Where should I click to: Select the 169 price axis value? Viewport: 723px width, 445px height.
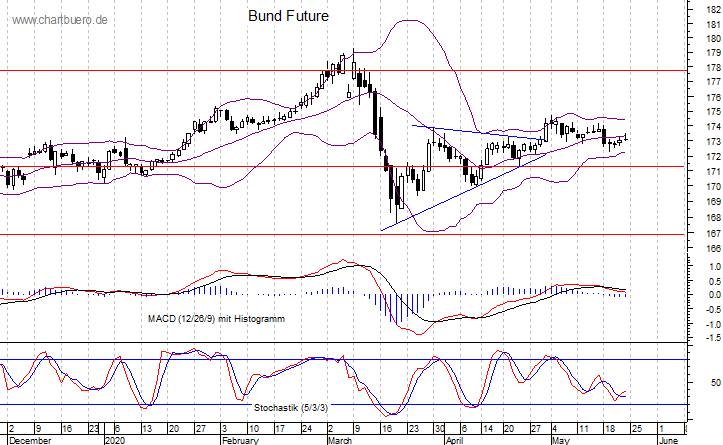coord(713,202)
